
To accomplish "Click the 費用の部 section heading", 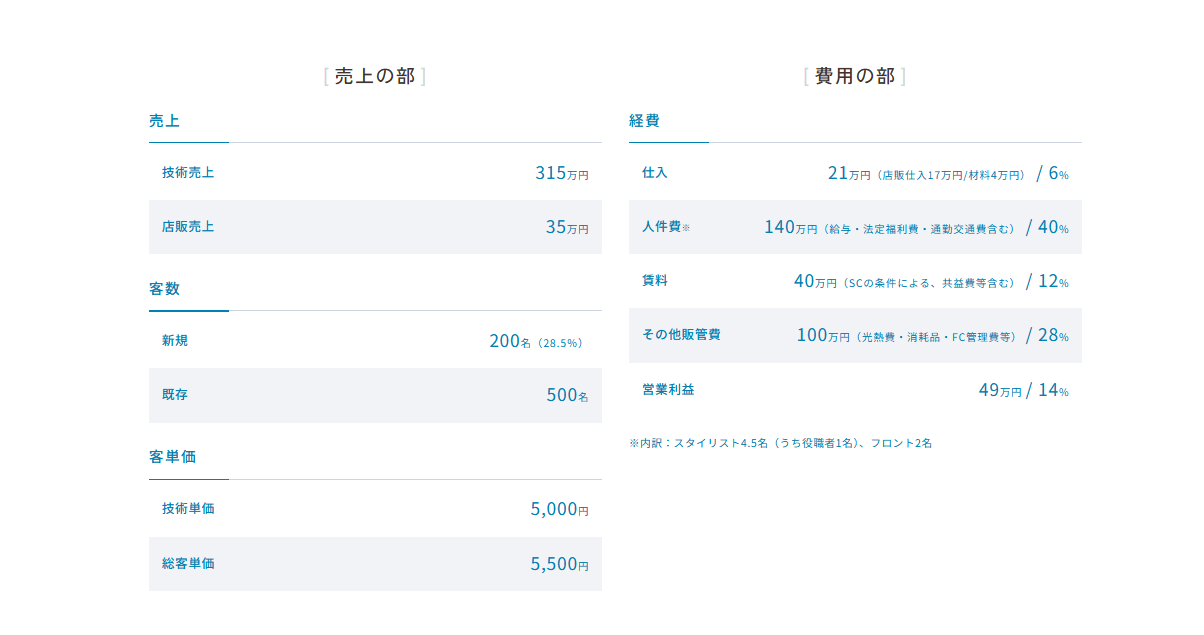I will 855,77.
